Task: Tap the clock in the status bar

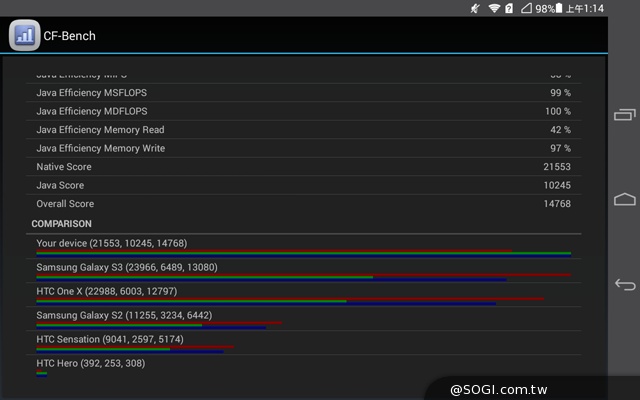Action: 585,8
